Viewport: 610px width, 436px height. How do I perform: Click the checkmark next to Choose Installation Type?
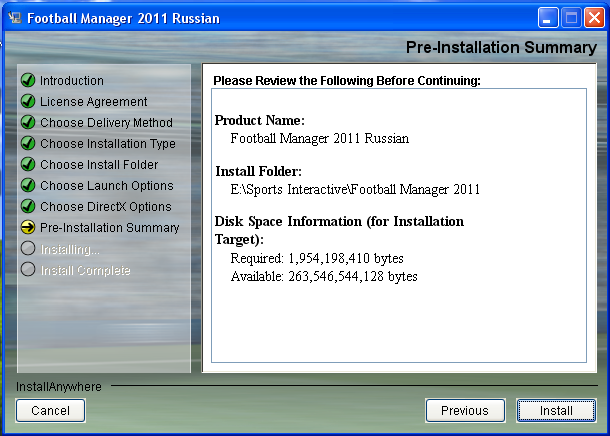(28, 144)
